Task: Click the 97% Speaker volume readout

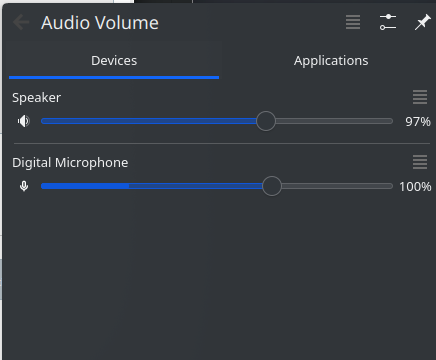Action: pyautogui.click(x=418, y=122)
